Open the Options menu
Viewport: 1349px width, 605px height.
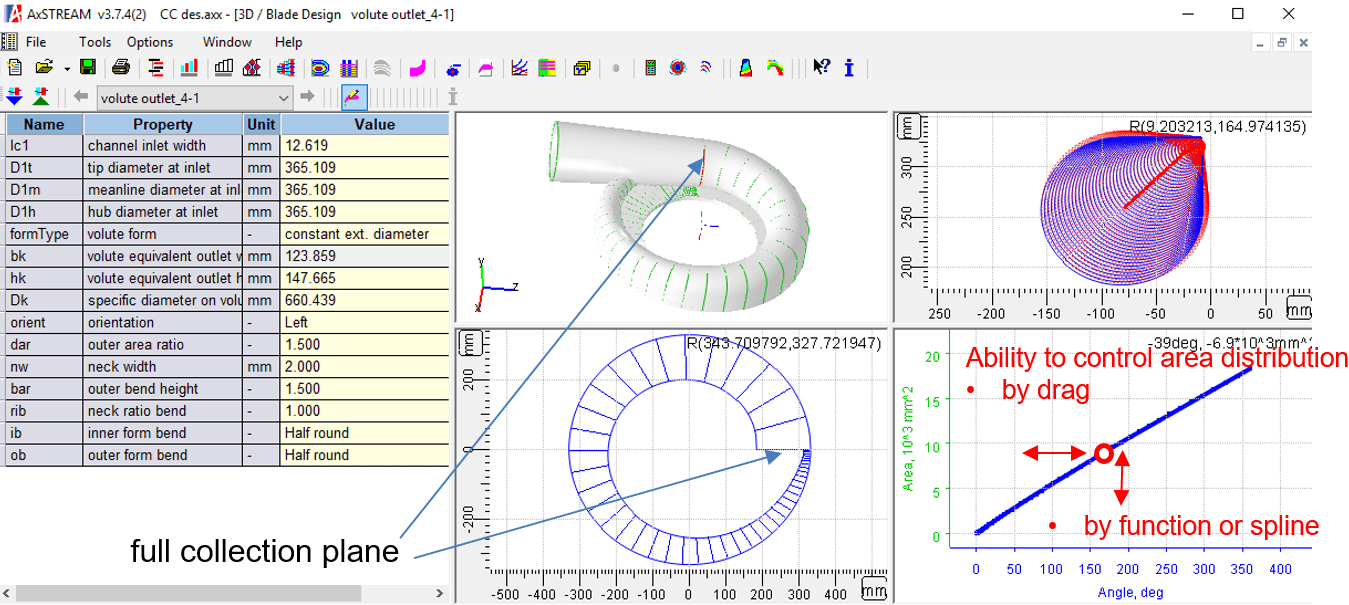point(150,42)
